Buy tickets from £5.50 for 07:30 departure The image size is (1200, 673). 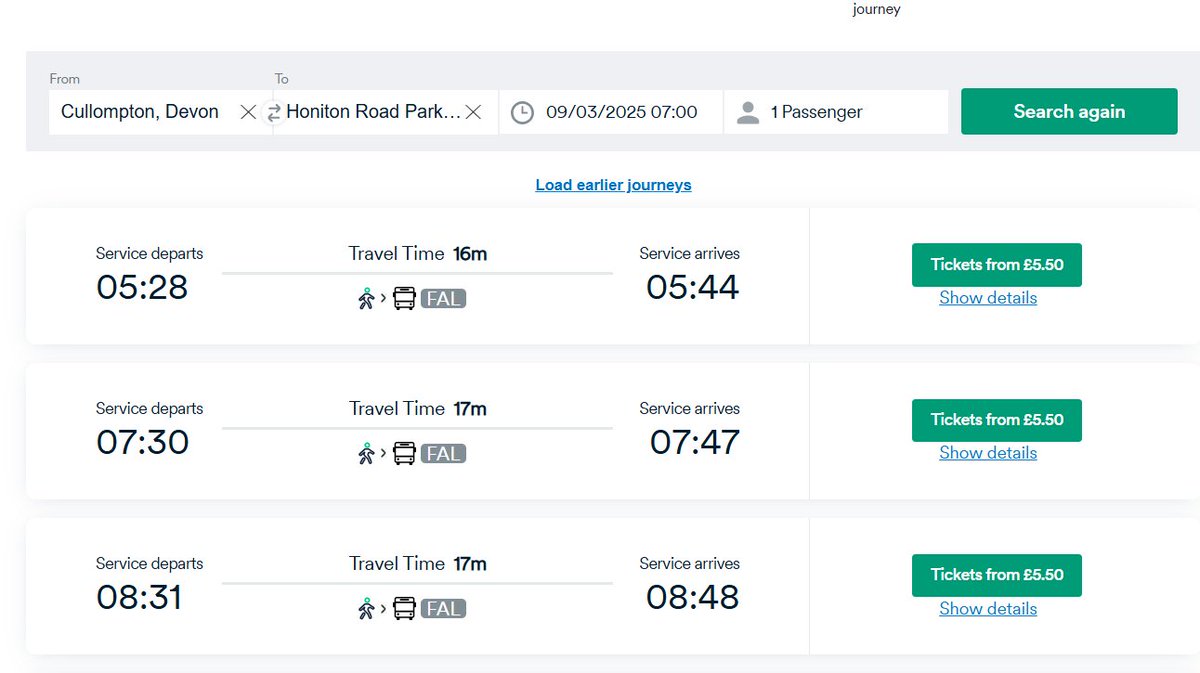pyautogui.click(x=997, y=420)
